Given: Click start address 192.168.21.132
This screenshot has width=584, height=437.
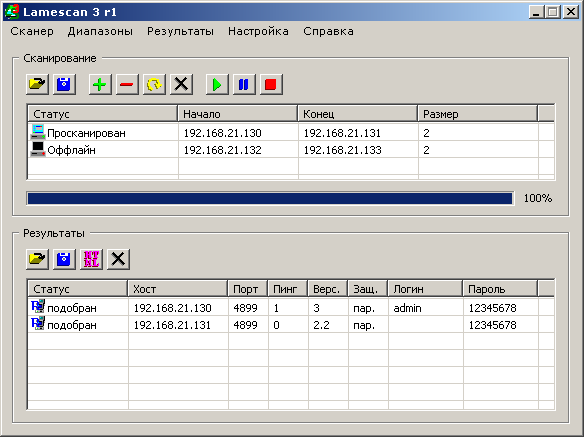Looking at the screenshot, I should click(223, 150).
